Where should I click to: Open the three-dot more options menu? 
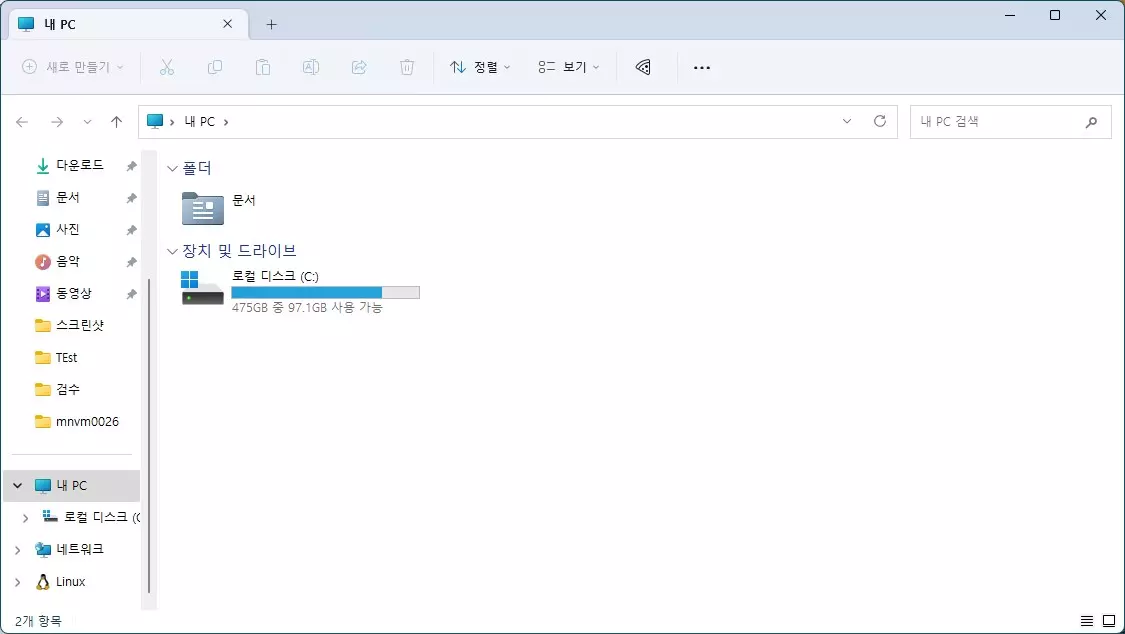[x=702, y=67]
